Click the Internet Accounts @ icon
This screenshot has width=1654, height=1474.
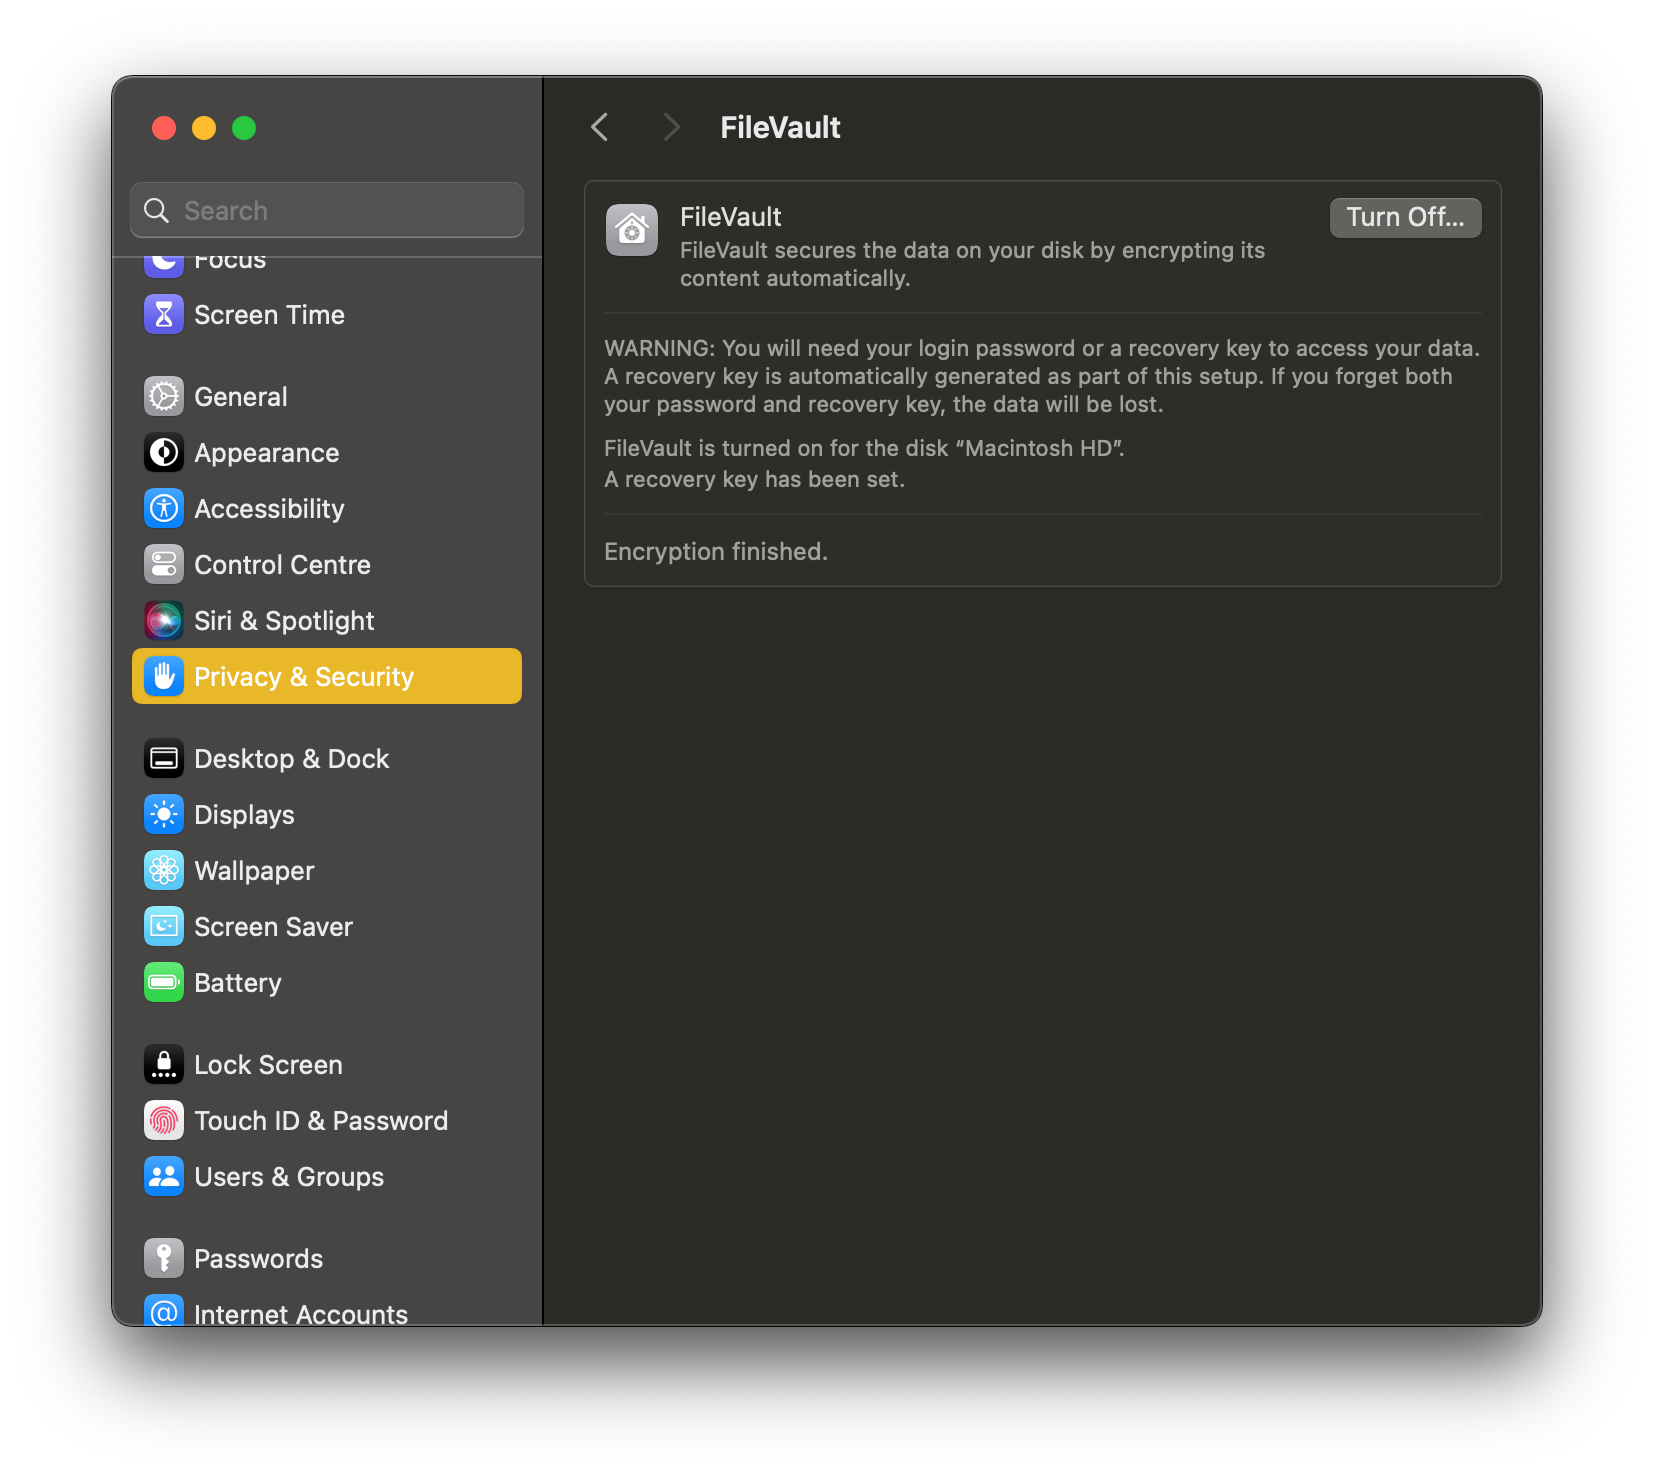[164, 1311]
